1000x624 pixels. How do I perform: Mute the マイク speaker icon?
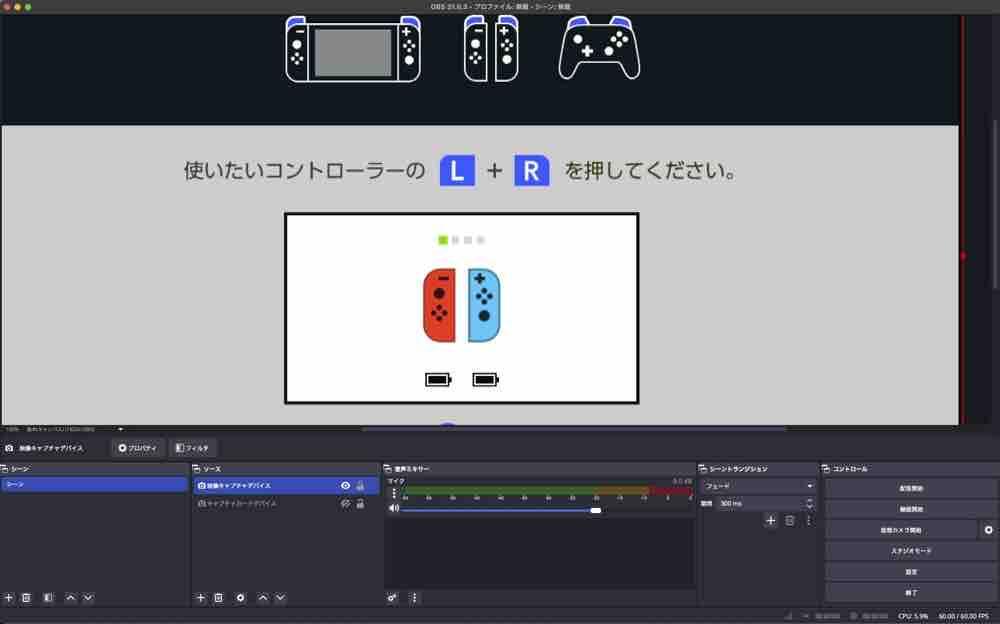(393, 509)
